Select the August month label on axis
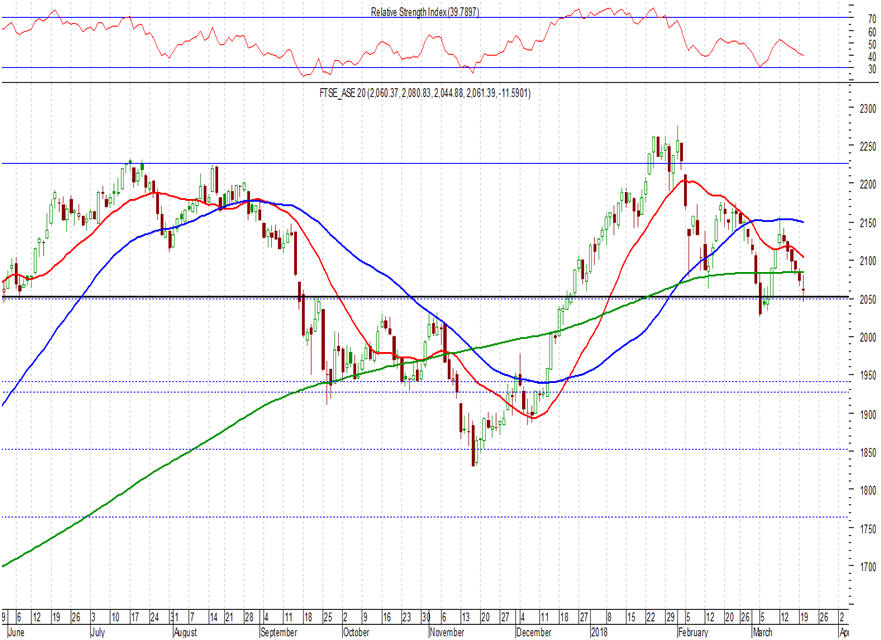 point(185,632)
